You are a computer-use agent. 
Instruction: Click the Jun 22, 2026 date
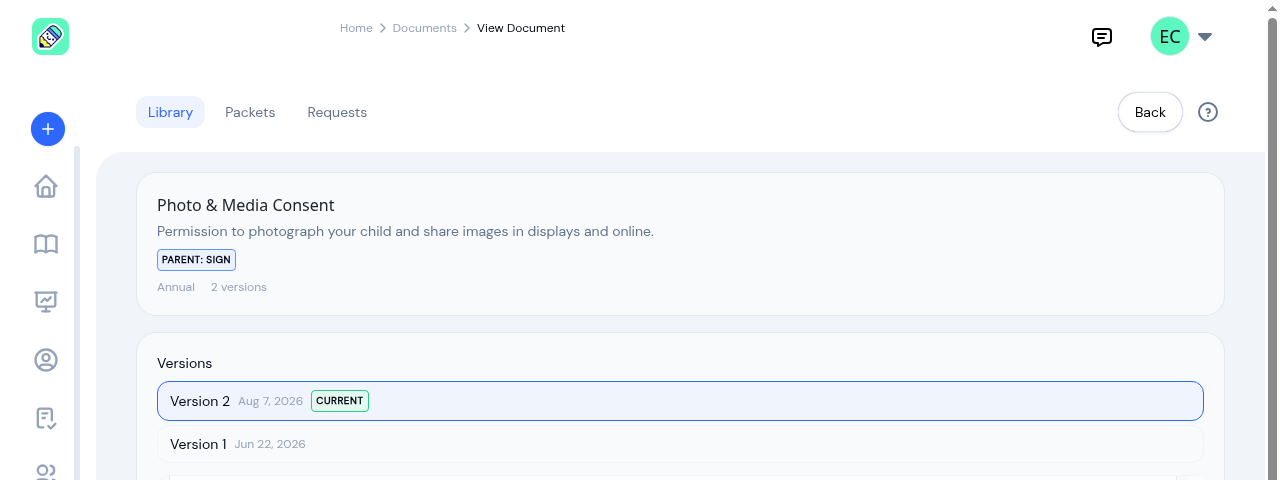(270, 444)
